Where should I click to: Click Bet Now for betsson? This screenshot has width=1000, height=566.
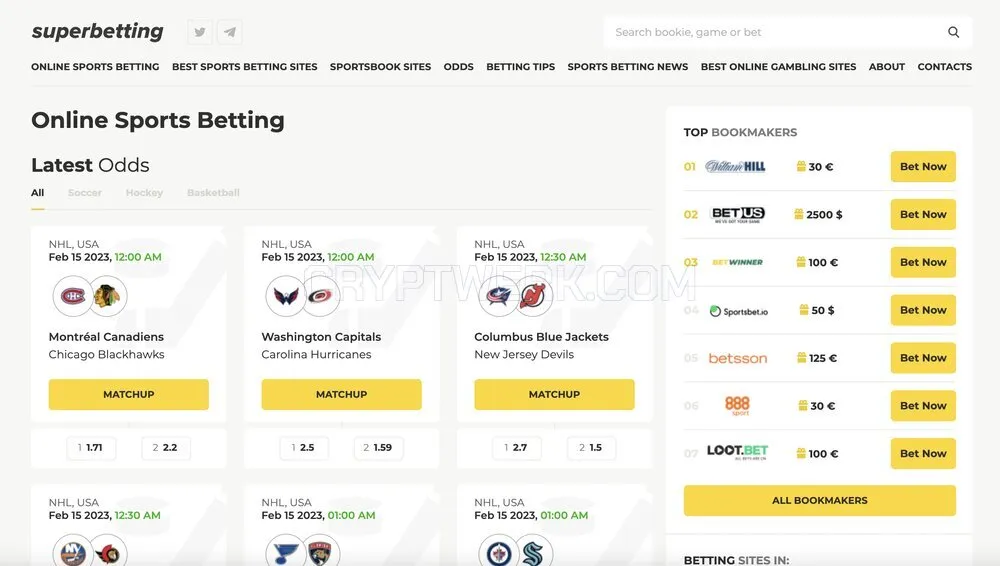click(x=923, y=358)
